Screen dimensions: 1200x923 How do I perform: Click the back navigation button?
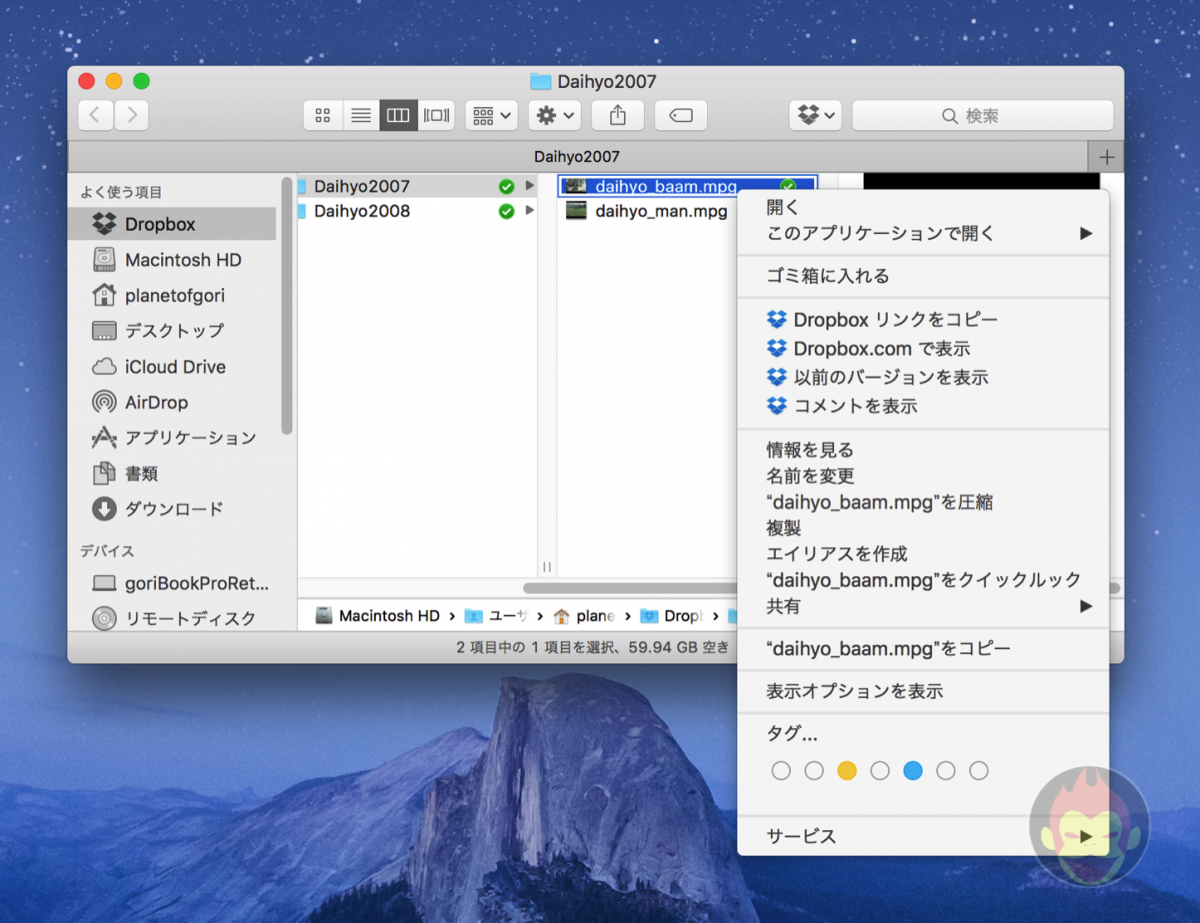(x=95, y=115)
